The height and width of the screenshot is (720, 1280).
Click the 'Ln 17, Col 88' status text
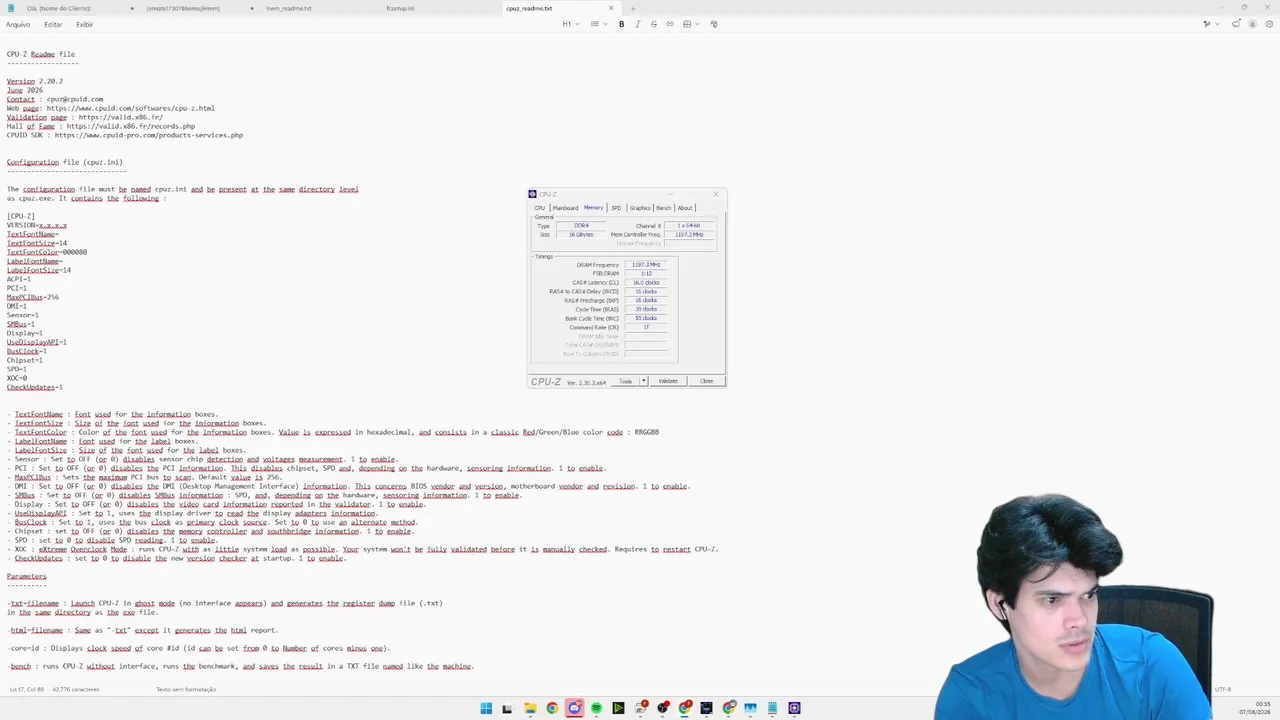[28, 689]
